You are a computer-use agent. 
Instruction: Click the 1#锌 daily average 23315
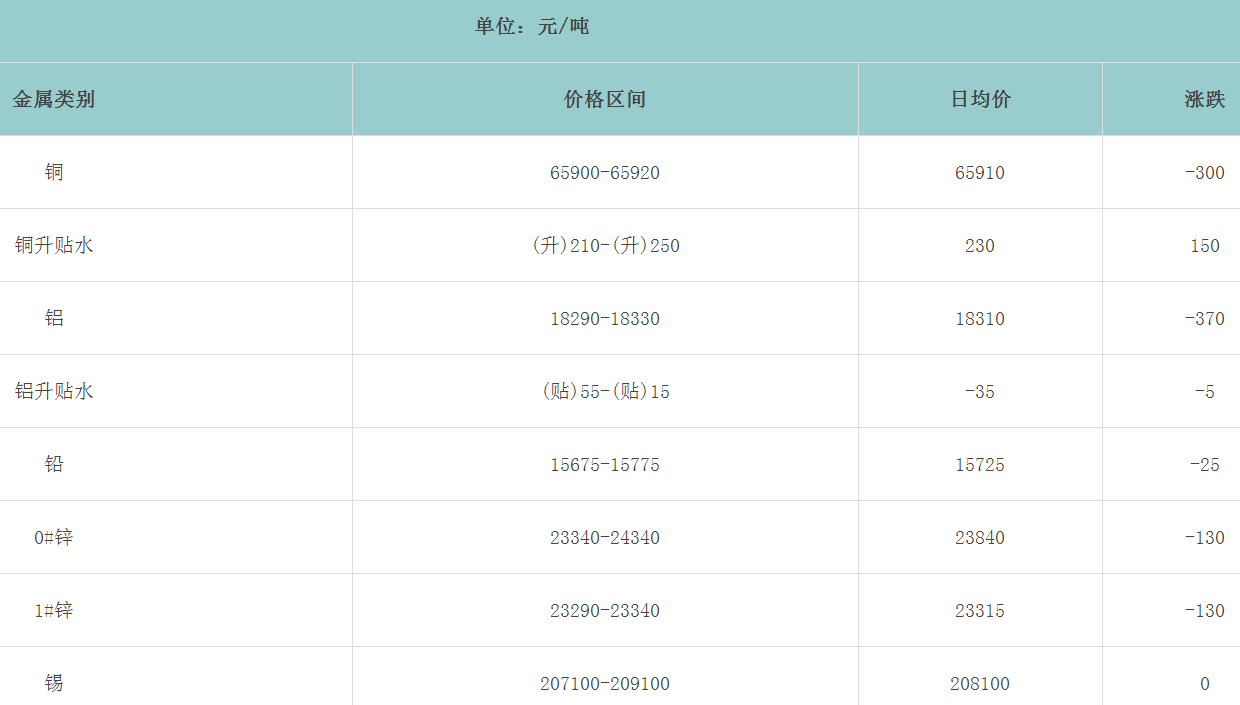click(x=980, y=611)
